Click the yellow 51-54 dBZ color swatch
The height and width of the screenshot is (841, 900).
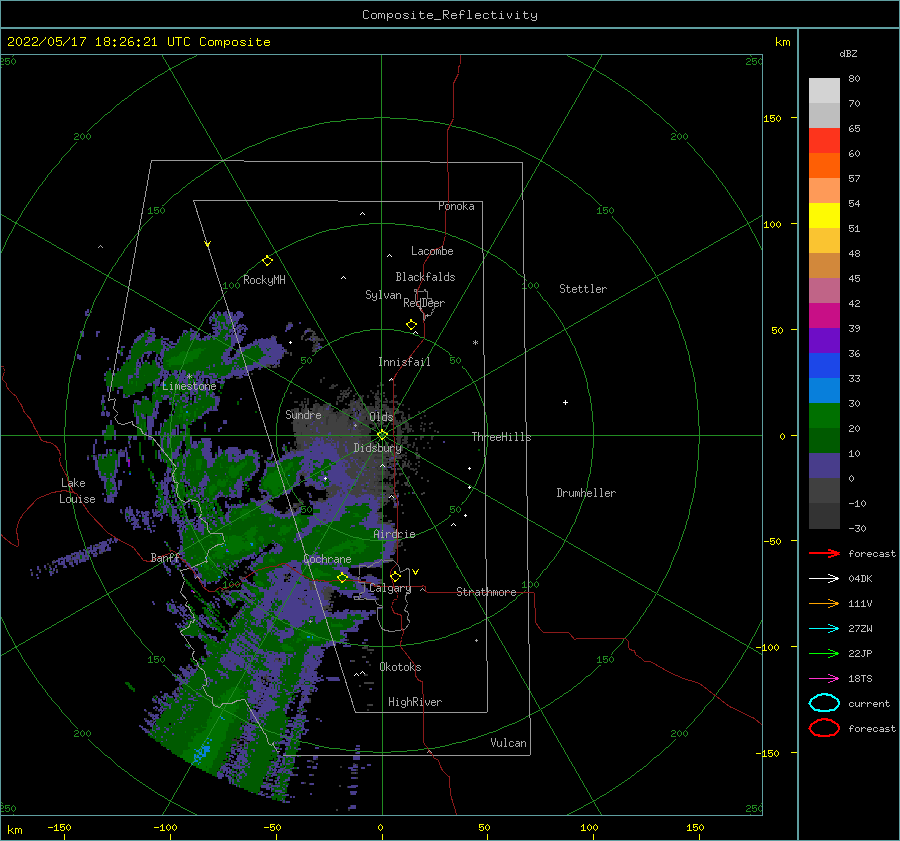(824, 215)
